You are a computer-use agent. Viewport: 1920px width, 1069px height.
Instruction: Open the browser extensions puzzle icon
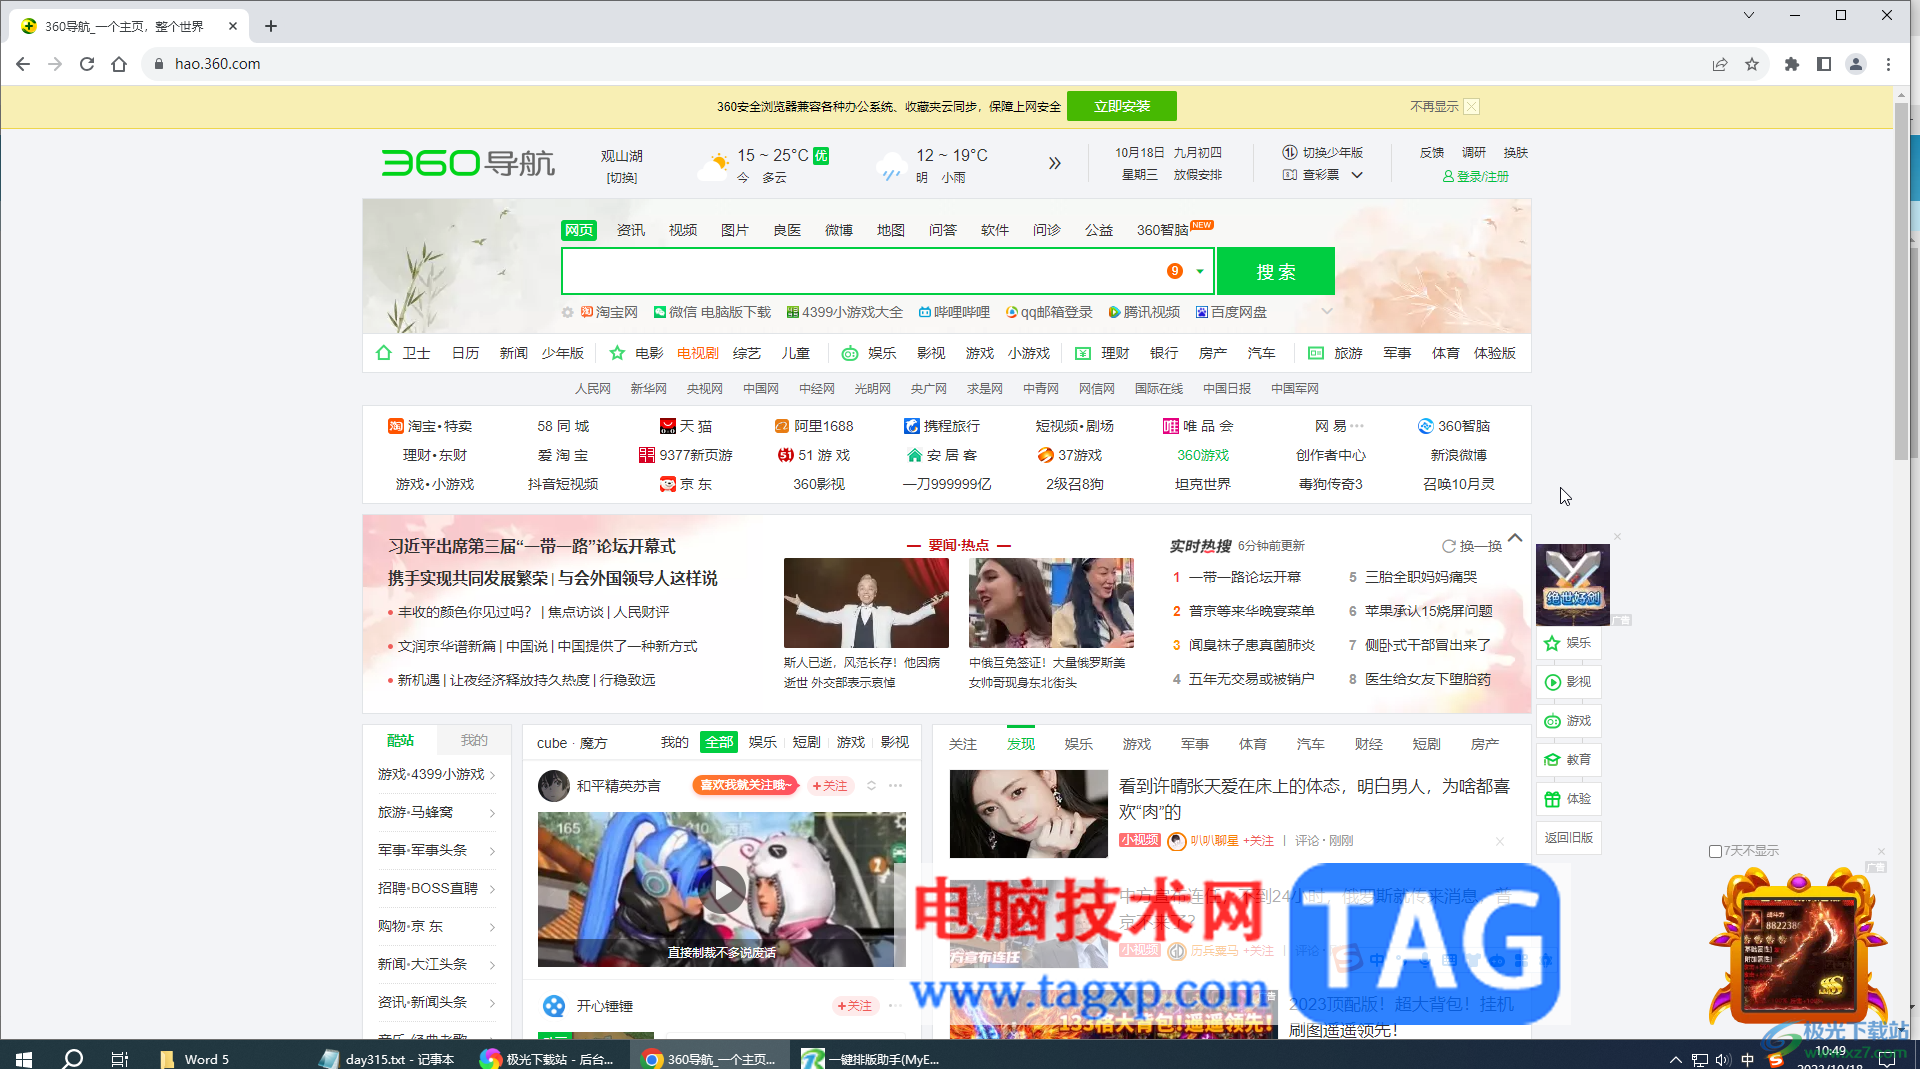1792,64
